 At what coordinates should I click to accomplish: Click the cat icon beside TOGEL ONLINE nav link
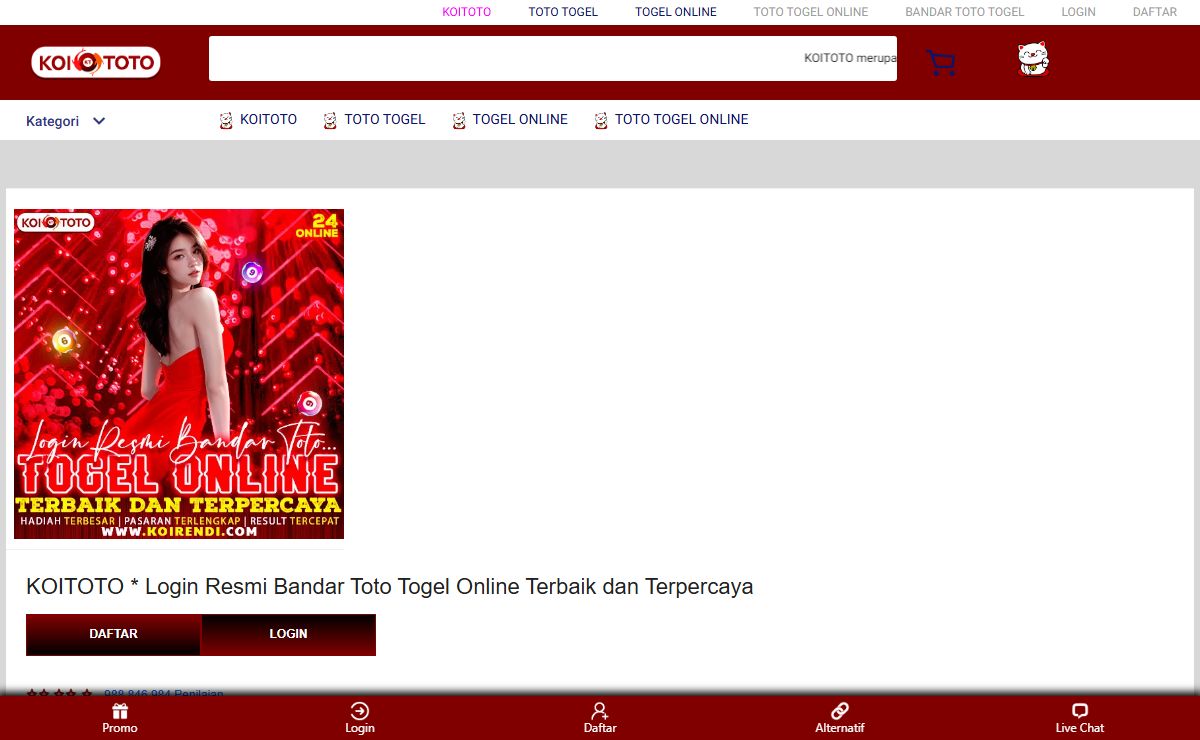click(459, 121)
